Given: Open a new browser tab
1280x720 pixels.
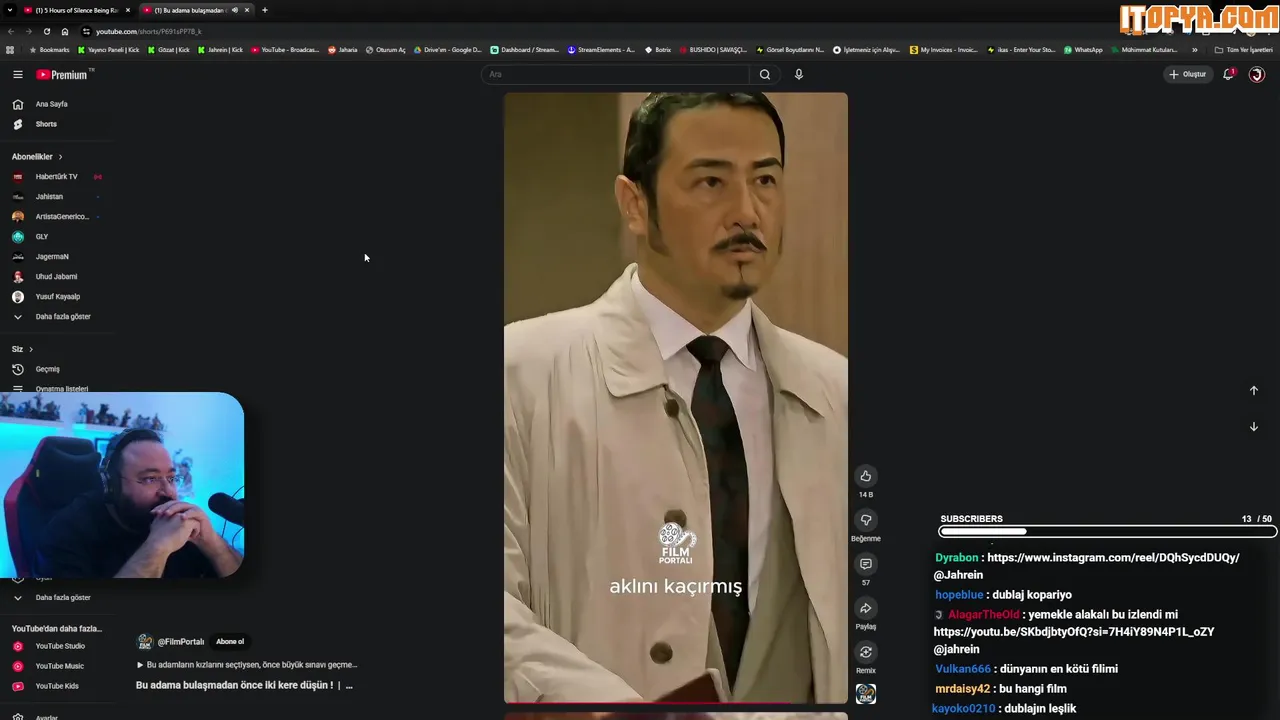Looking at the screenshot, I should (264, 10).
